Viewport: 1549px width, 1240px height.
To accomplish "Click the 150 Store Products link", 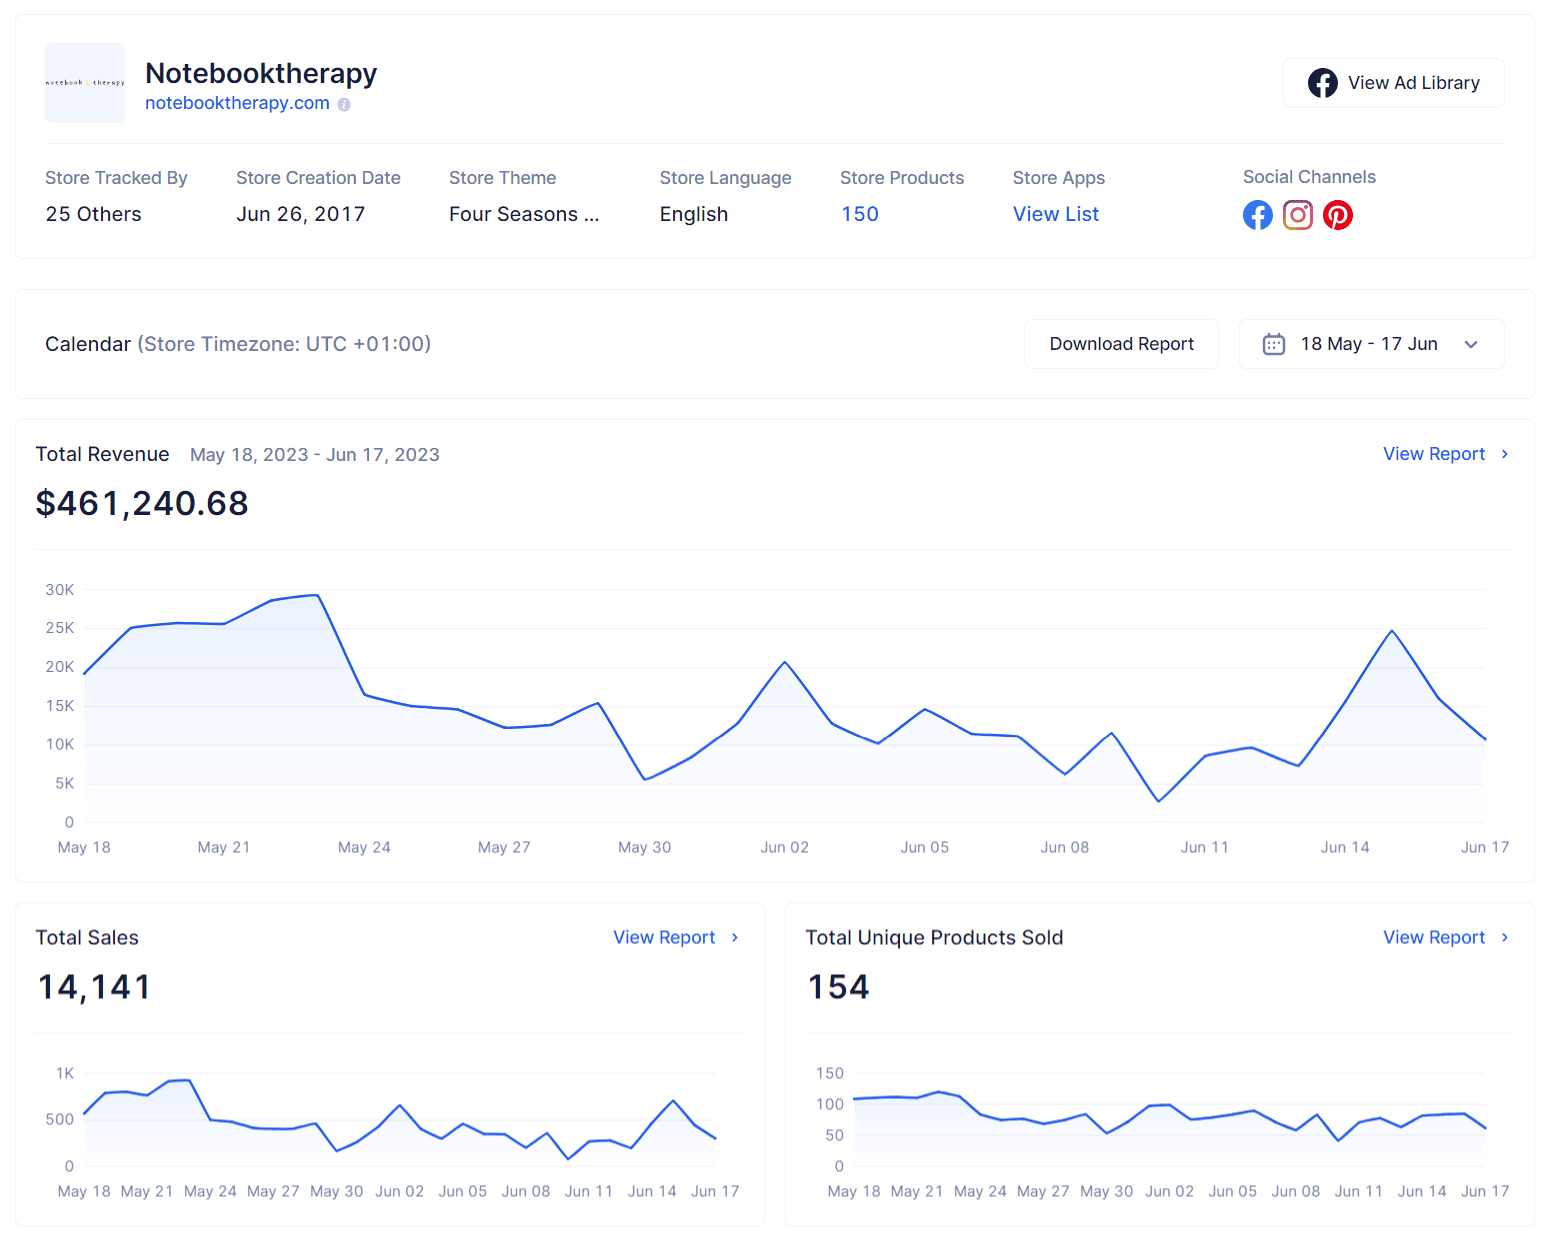I will point(859,213).
